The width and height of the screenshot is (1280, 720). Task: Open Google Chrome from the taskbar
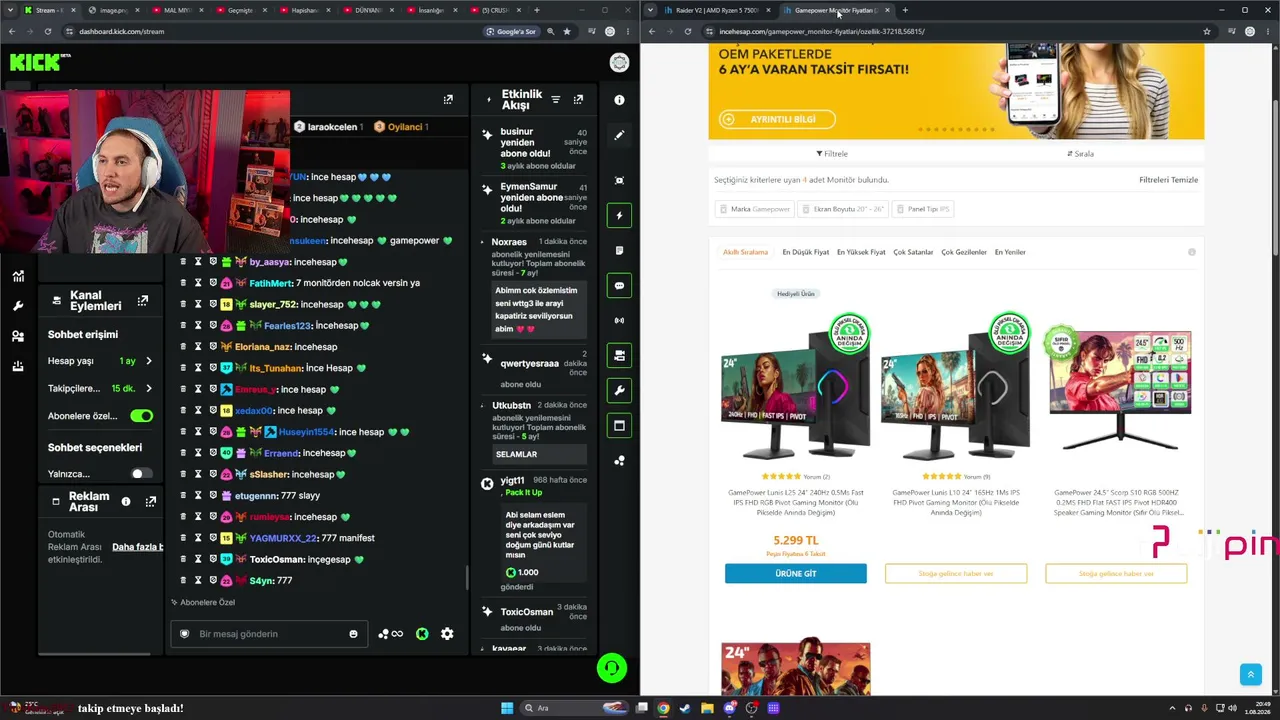(663, 708)
